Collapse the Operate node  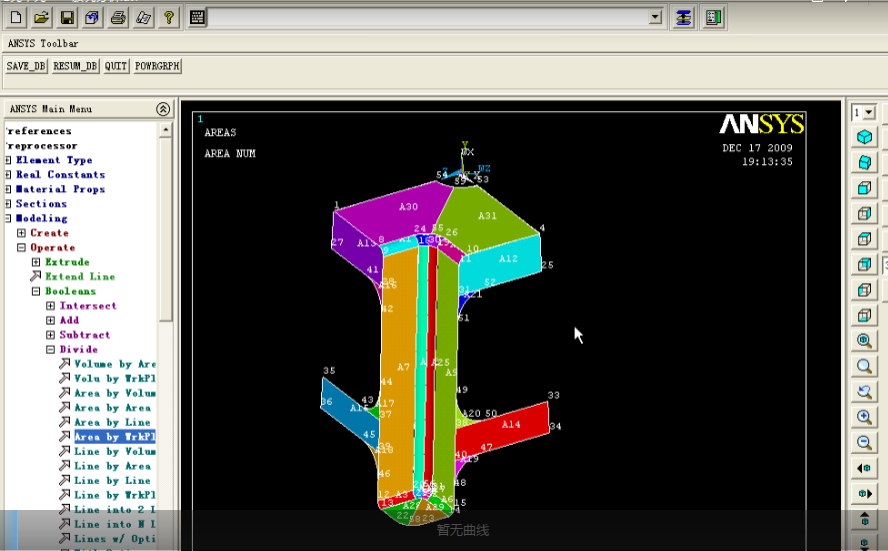pos(22,247)
